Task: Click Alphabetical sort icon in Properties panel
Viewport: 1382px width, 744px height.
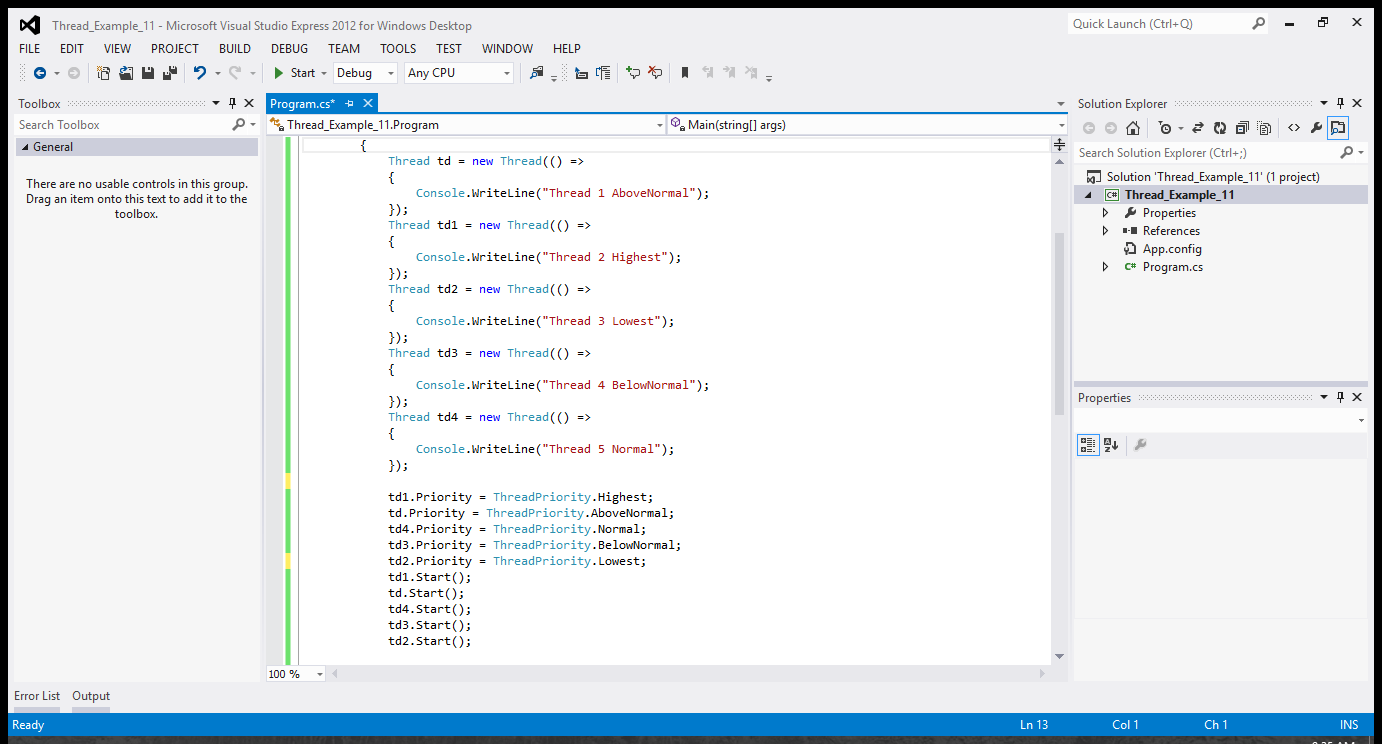Action: click(1111, 445)
